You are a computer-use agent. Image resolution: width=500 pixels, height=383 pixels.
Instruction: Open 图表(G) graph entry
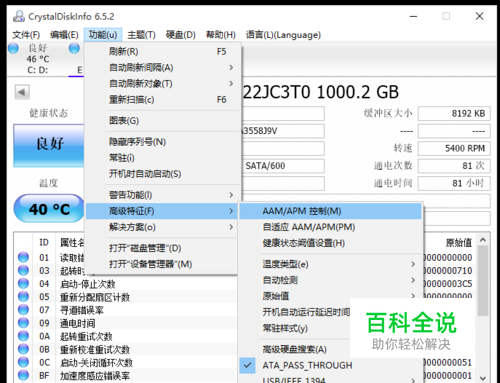(163, 121)
